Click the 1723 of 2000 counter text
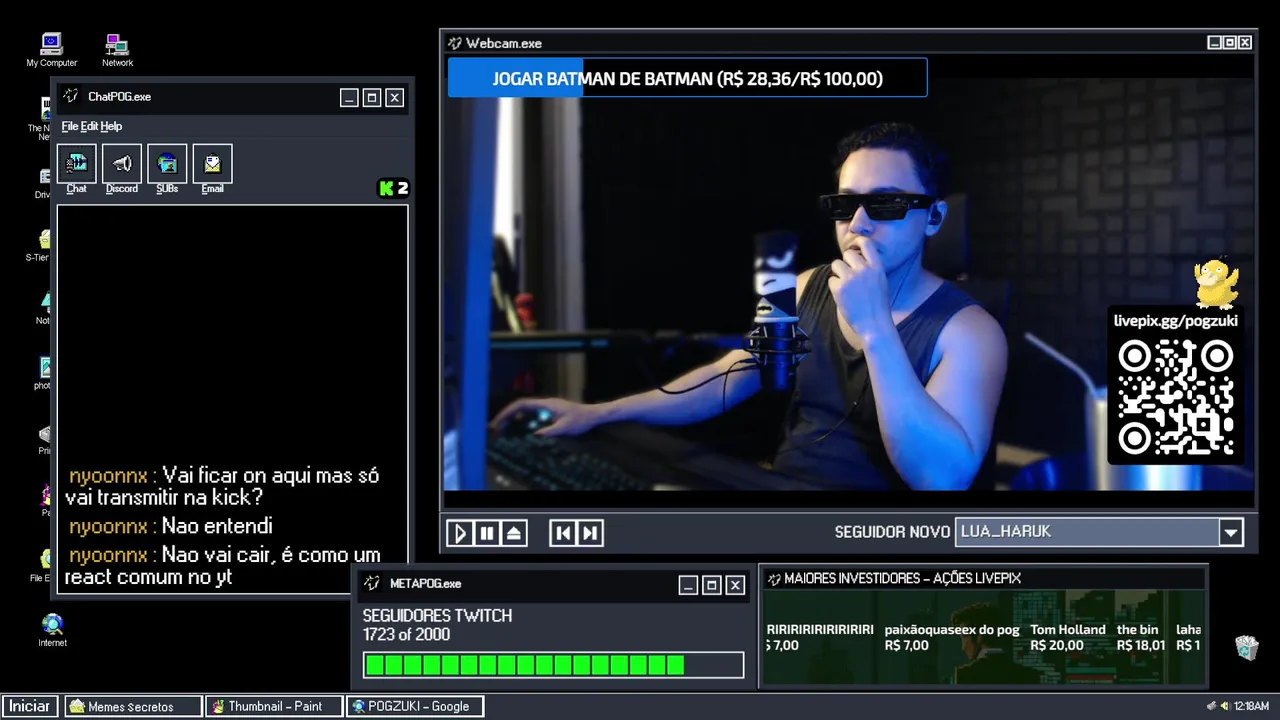The height and width of the screenshot is (720, 1280). (406, 635)
